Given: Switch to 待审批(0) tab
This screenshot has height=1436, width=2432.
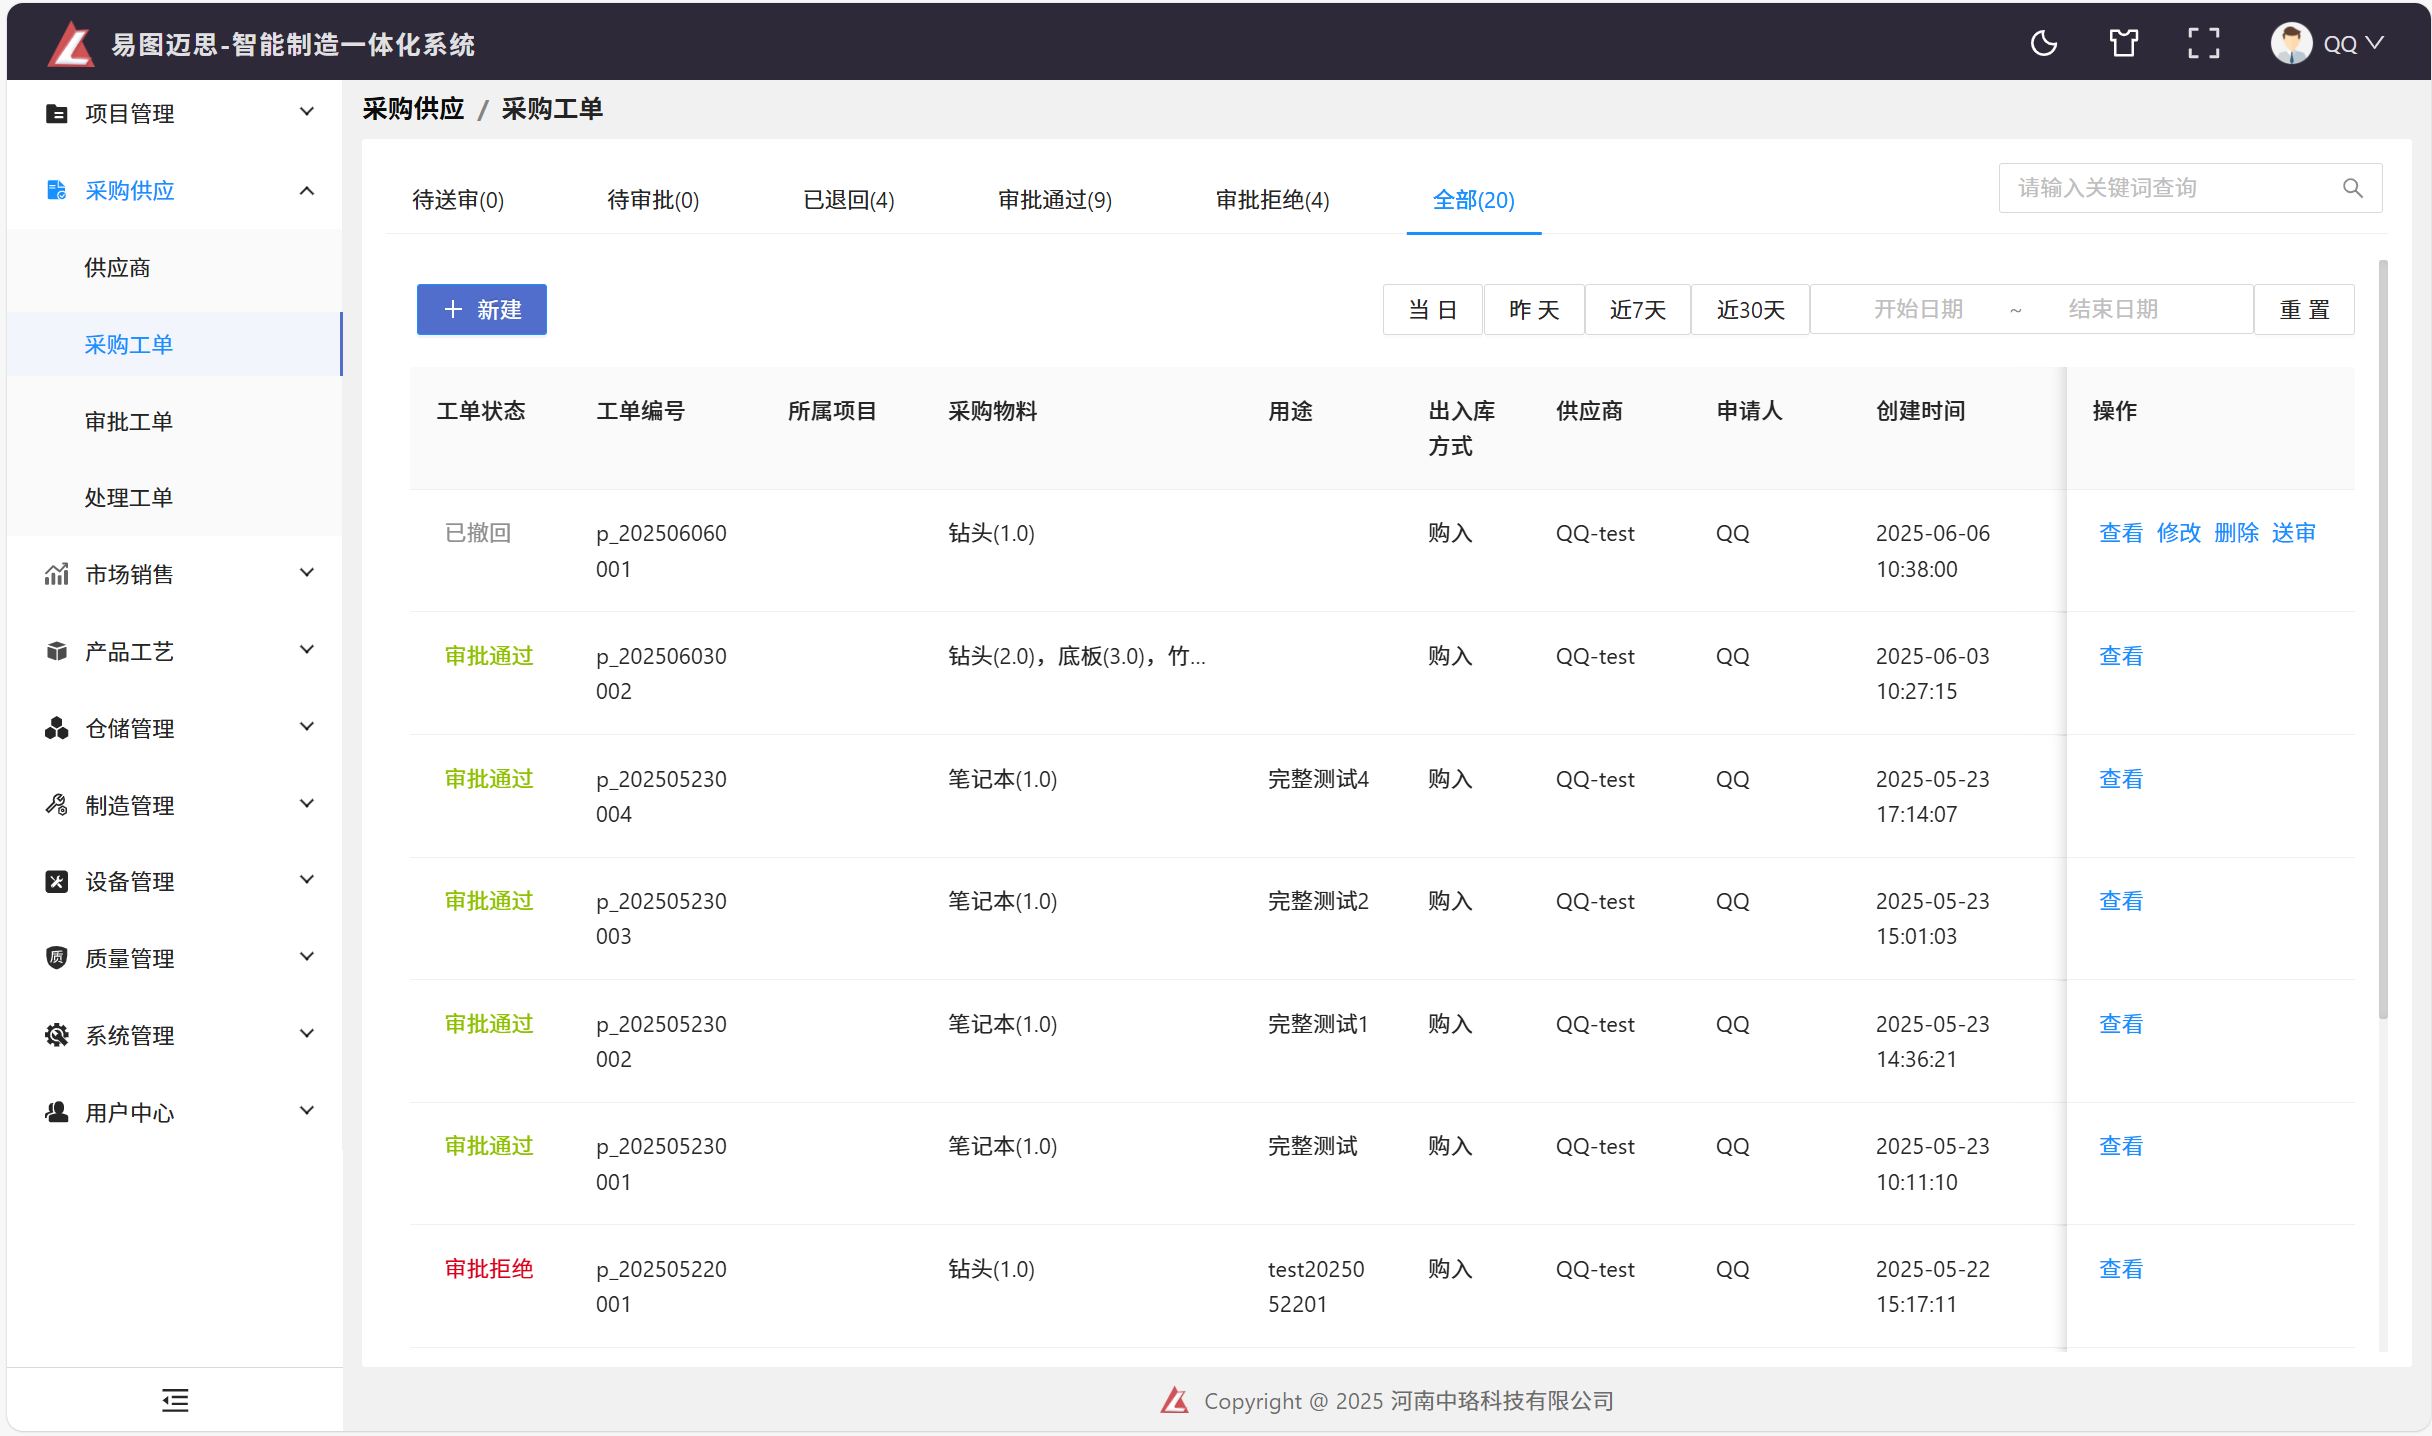Looking at the screenshot, I should [653, 200].
